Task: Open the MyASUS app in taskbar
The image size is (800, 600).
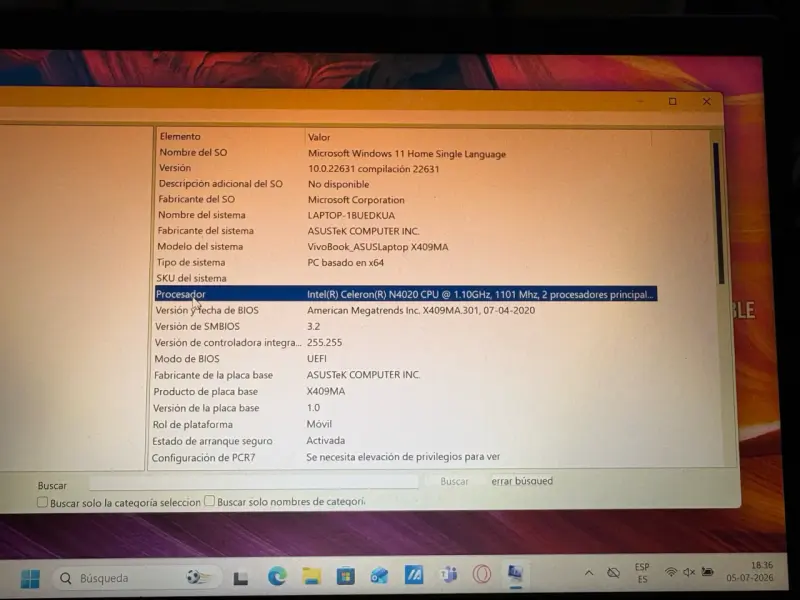Action: point(414,575)
